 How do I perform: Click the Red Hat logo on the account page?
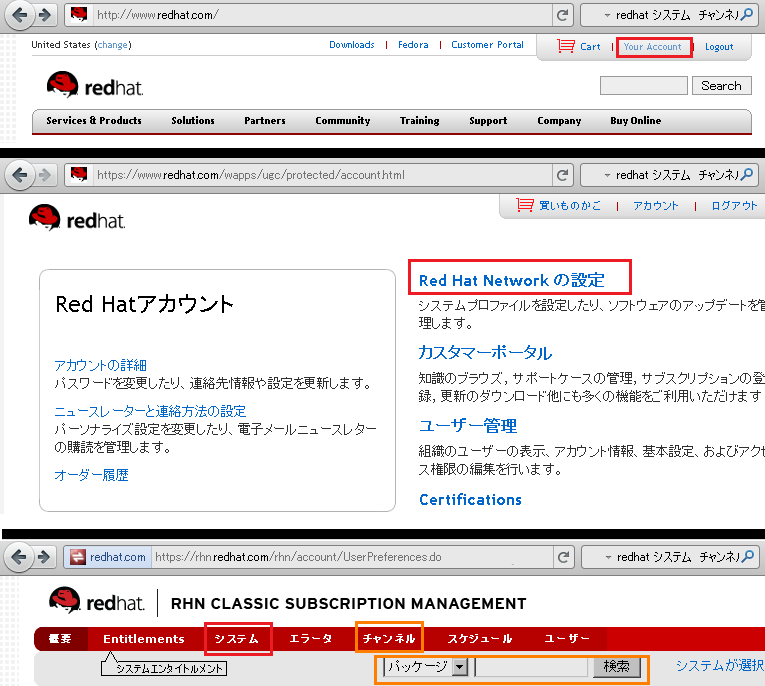tap(77, 218)
